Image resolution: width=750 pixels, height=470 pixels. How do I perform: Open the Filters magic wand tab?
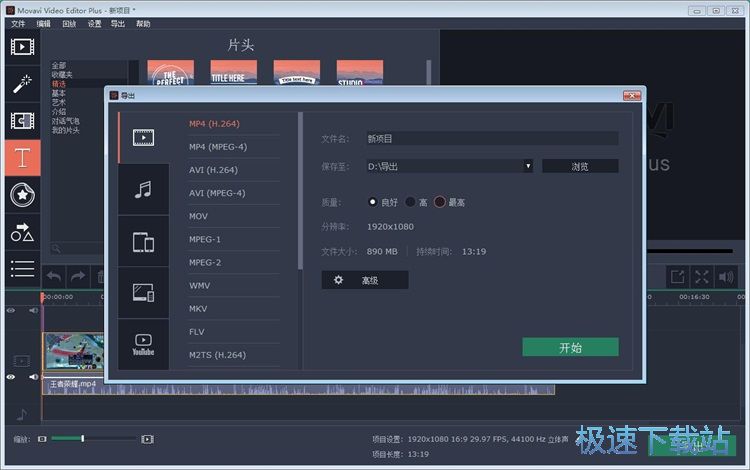coord(22,84)
